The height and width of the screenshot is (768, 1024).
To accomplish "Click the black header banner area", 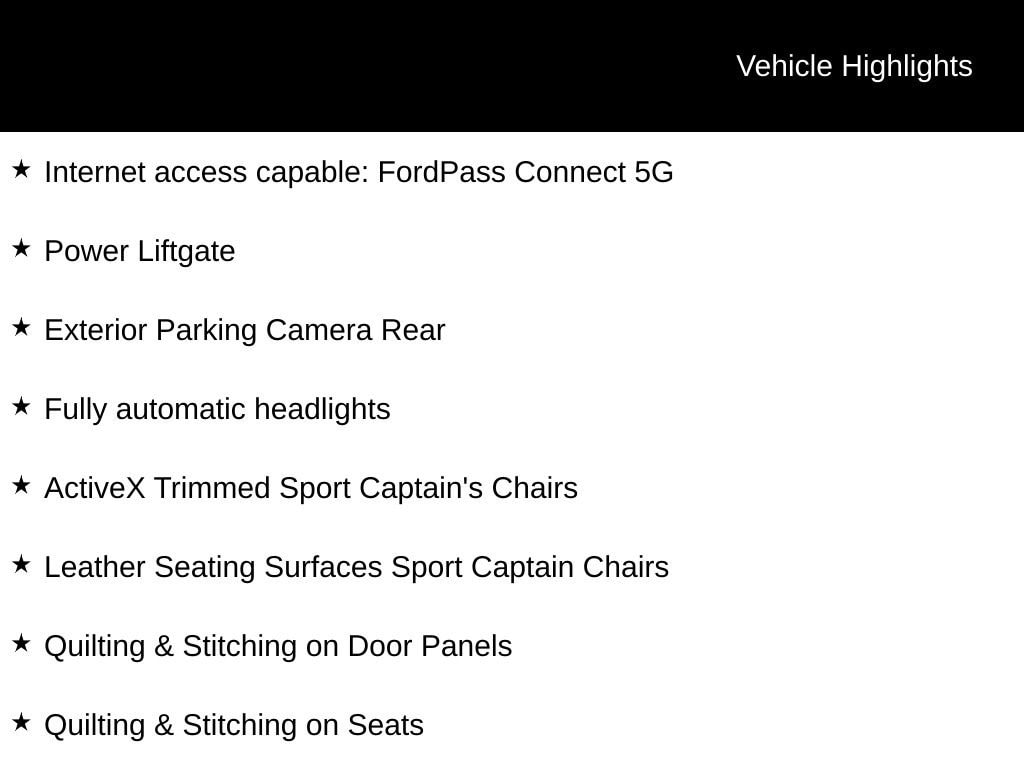I will point(512,66).
